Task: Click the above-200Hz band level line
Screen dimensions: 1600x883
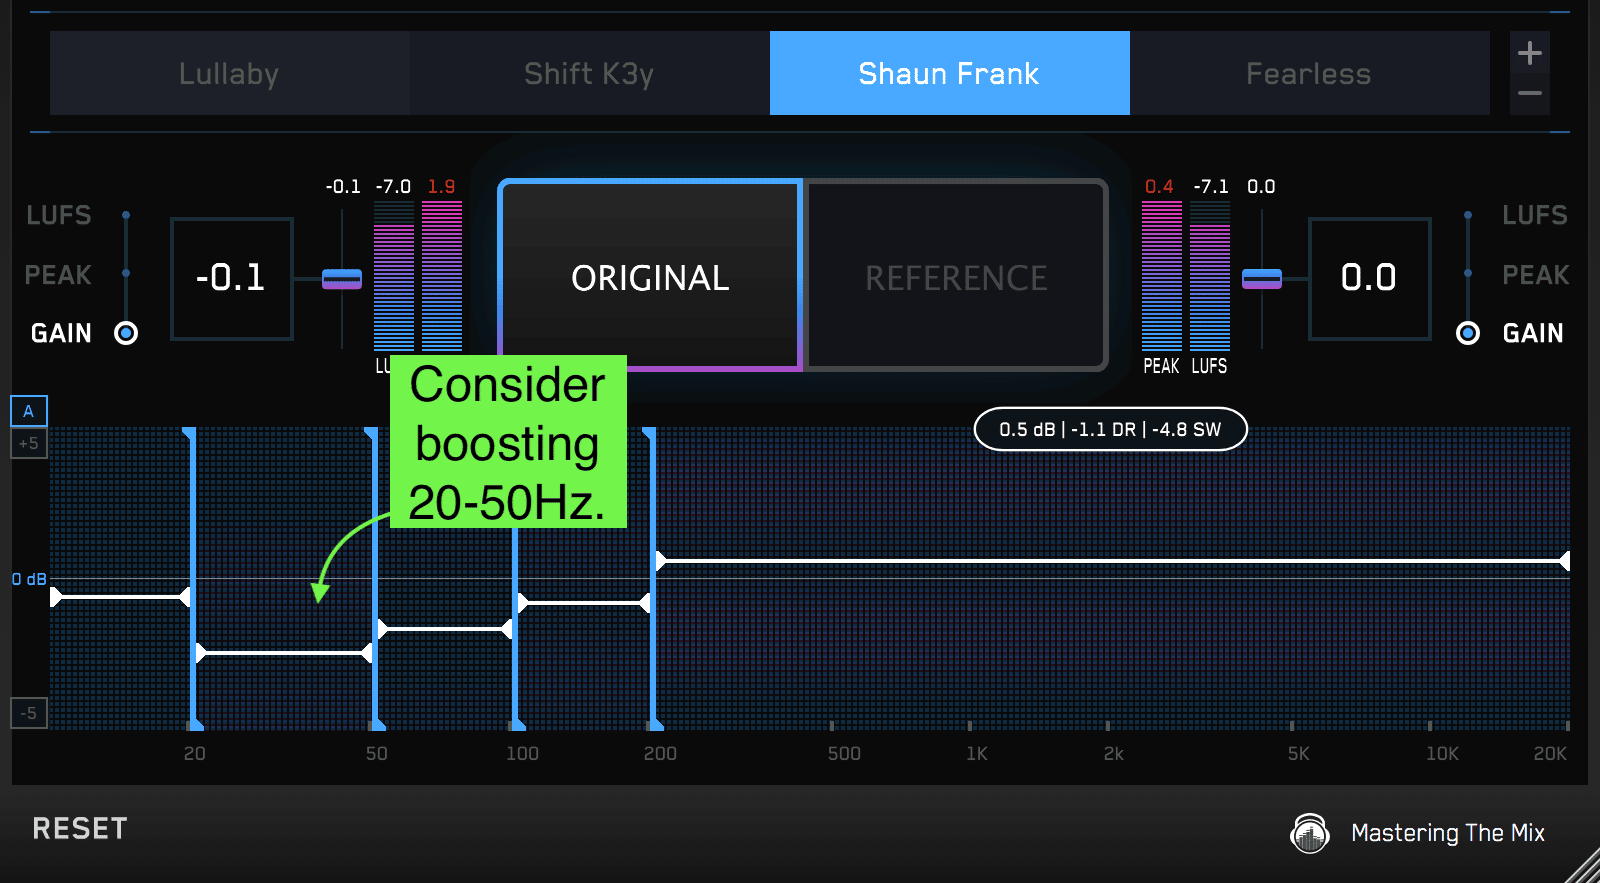Action: point(1112,561)
